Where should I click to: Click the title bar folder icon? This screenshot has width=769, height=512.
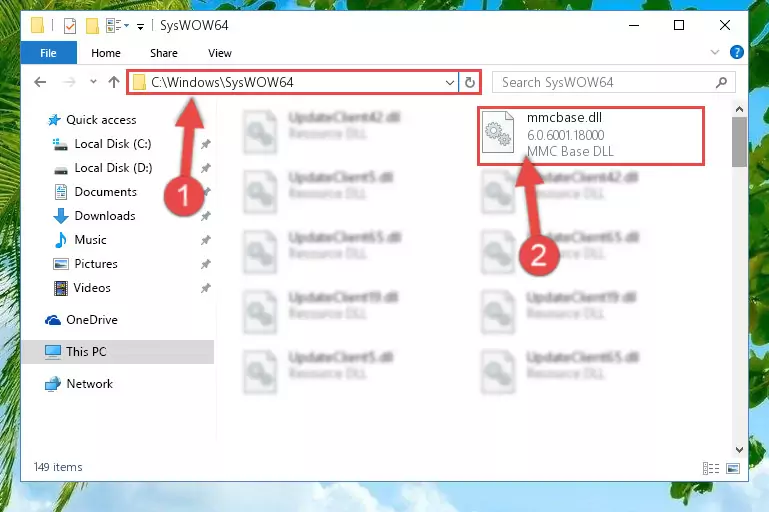pos(37,25)
